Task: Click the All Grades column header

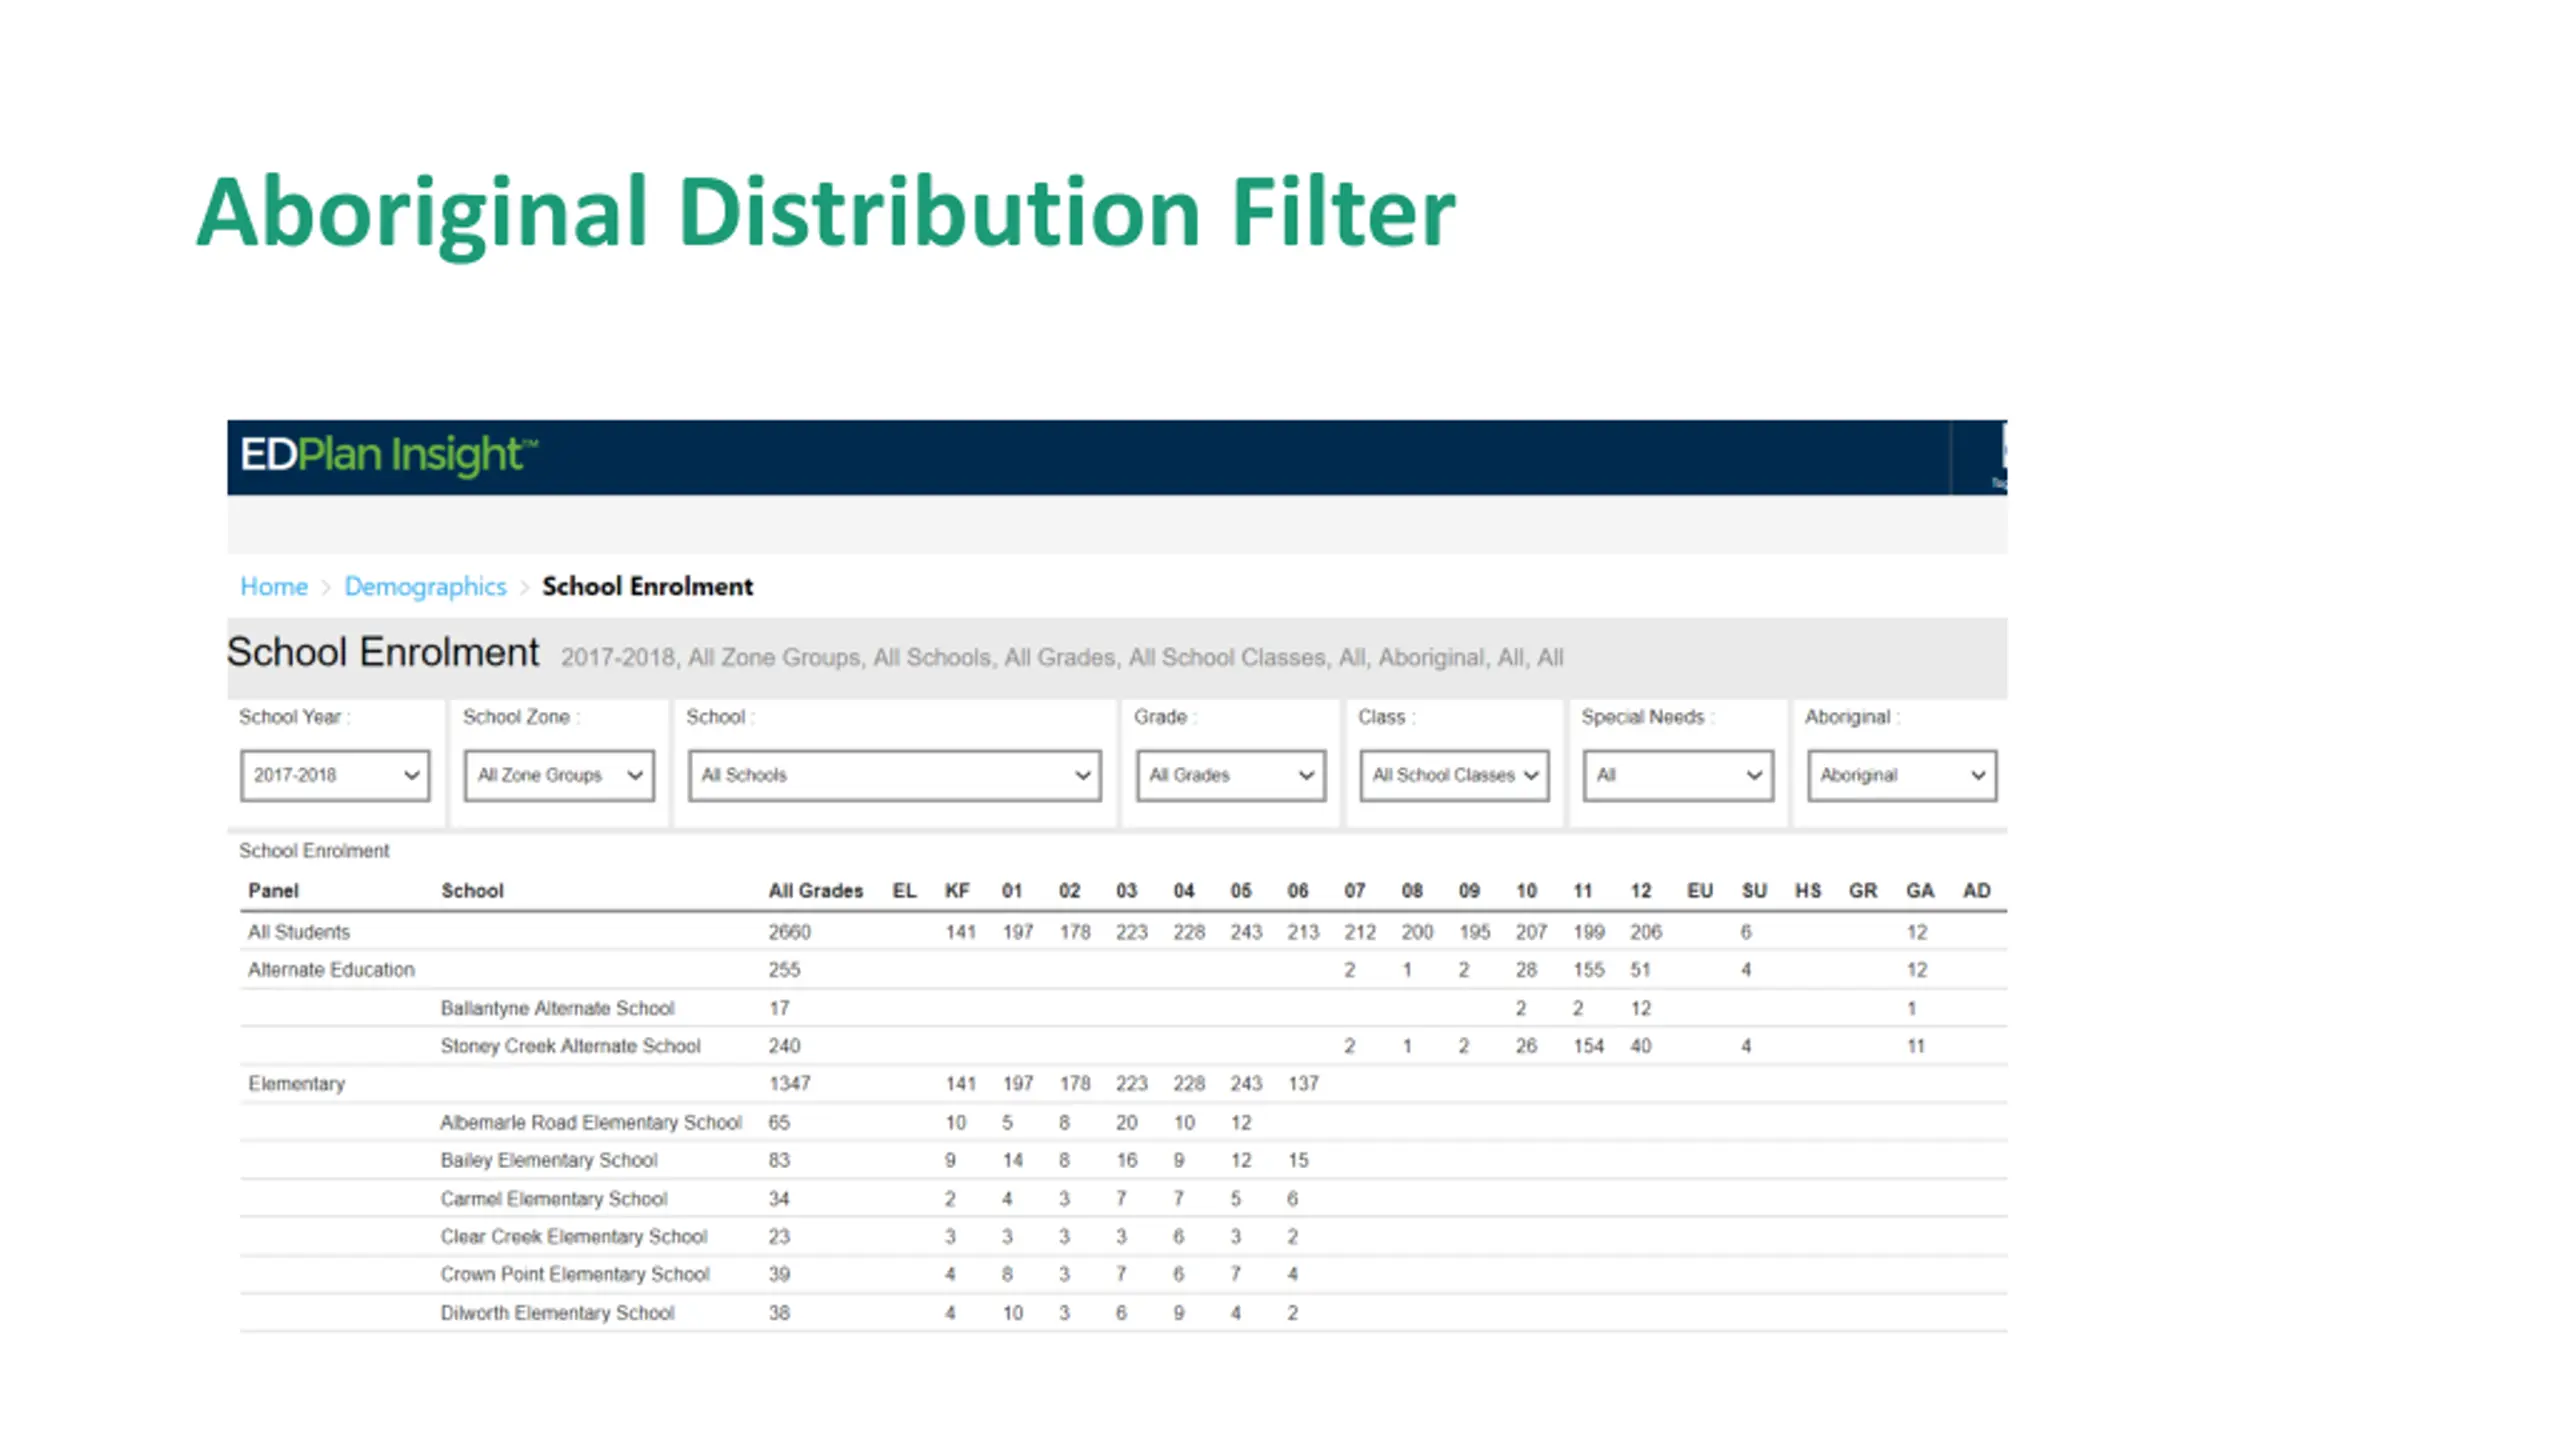Action: click(x=815, y=890)
